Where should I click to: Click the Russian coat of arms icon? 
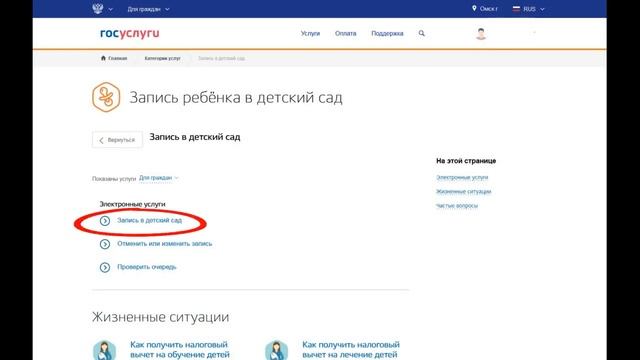[x=98, y=9]
